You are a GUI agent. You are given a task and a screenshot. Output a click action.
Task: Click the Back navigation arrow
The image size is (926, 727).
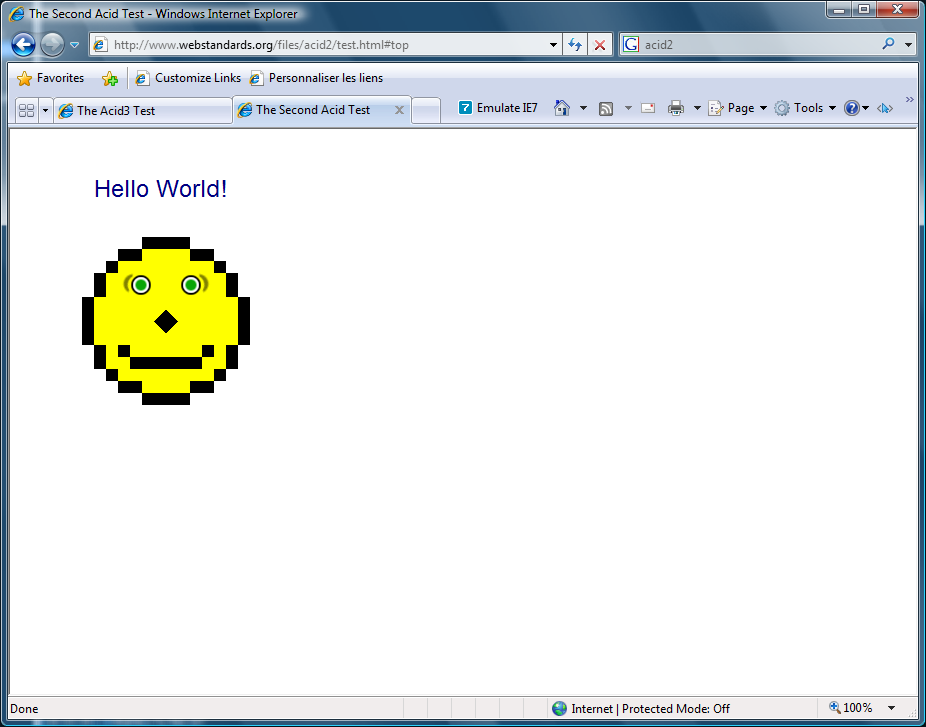click(x=24, y=45)
